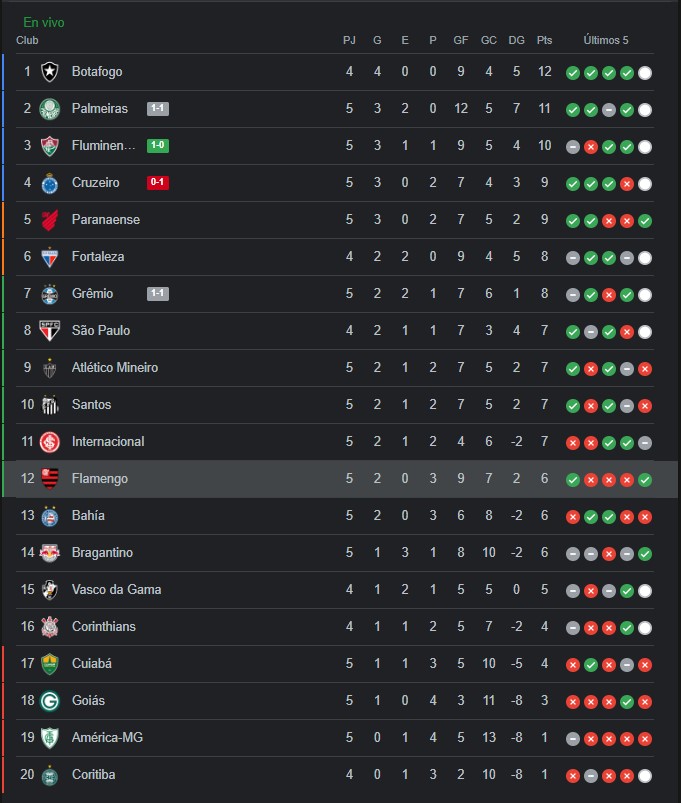Click Paranaense's most recent green win indicator
The image size is (681, 803).
point(645,221)
